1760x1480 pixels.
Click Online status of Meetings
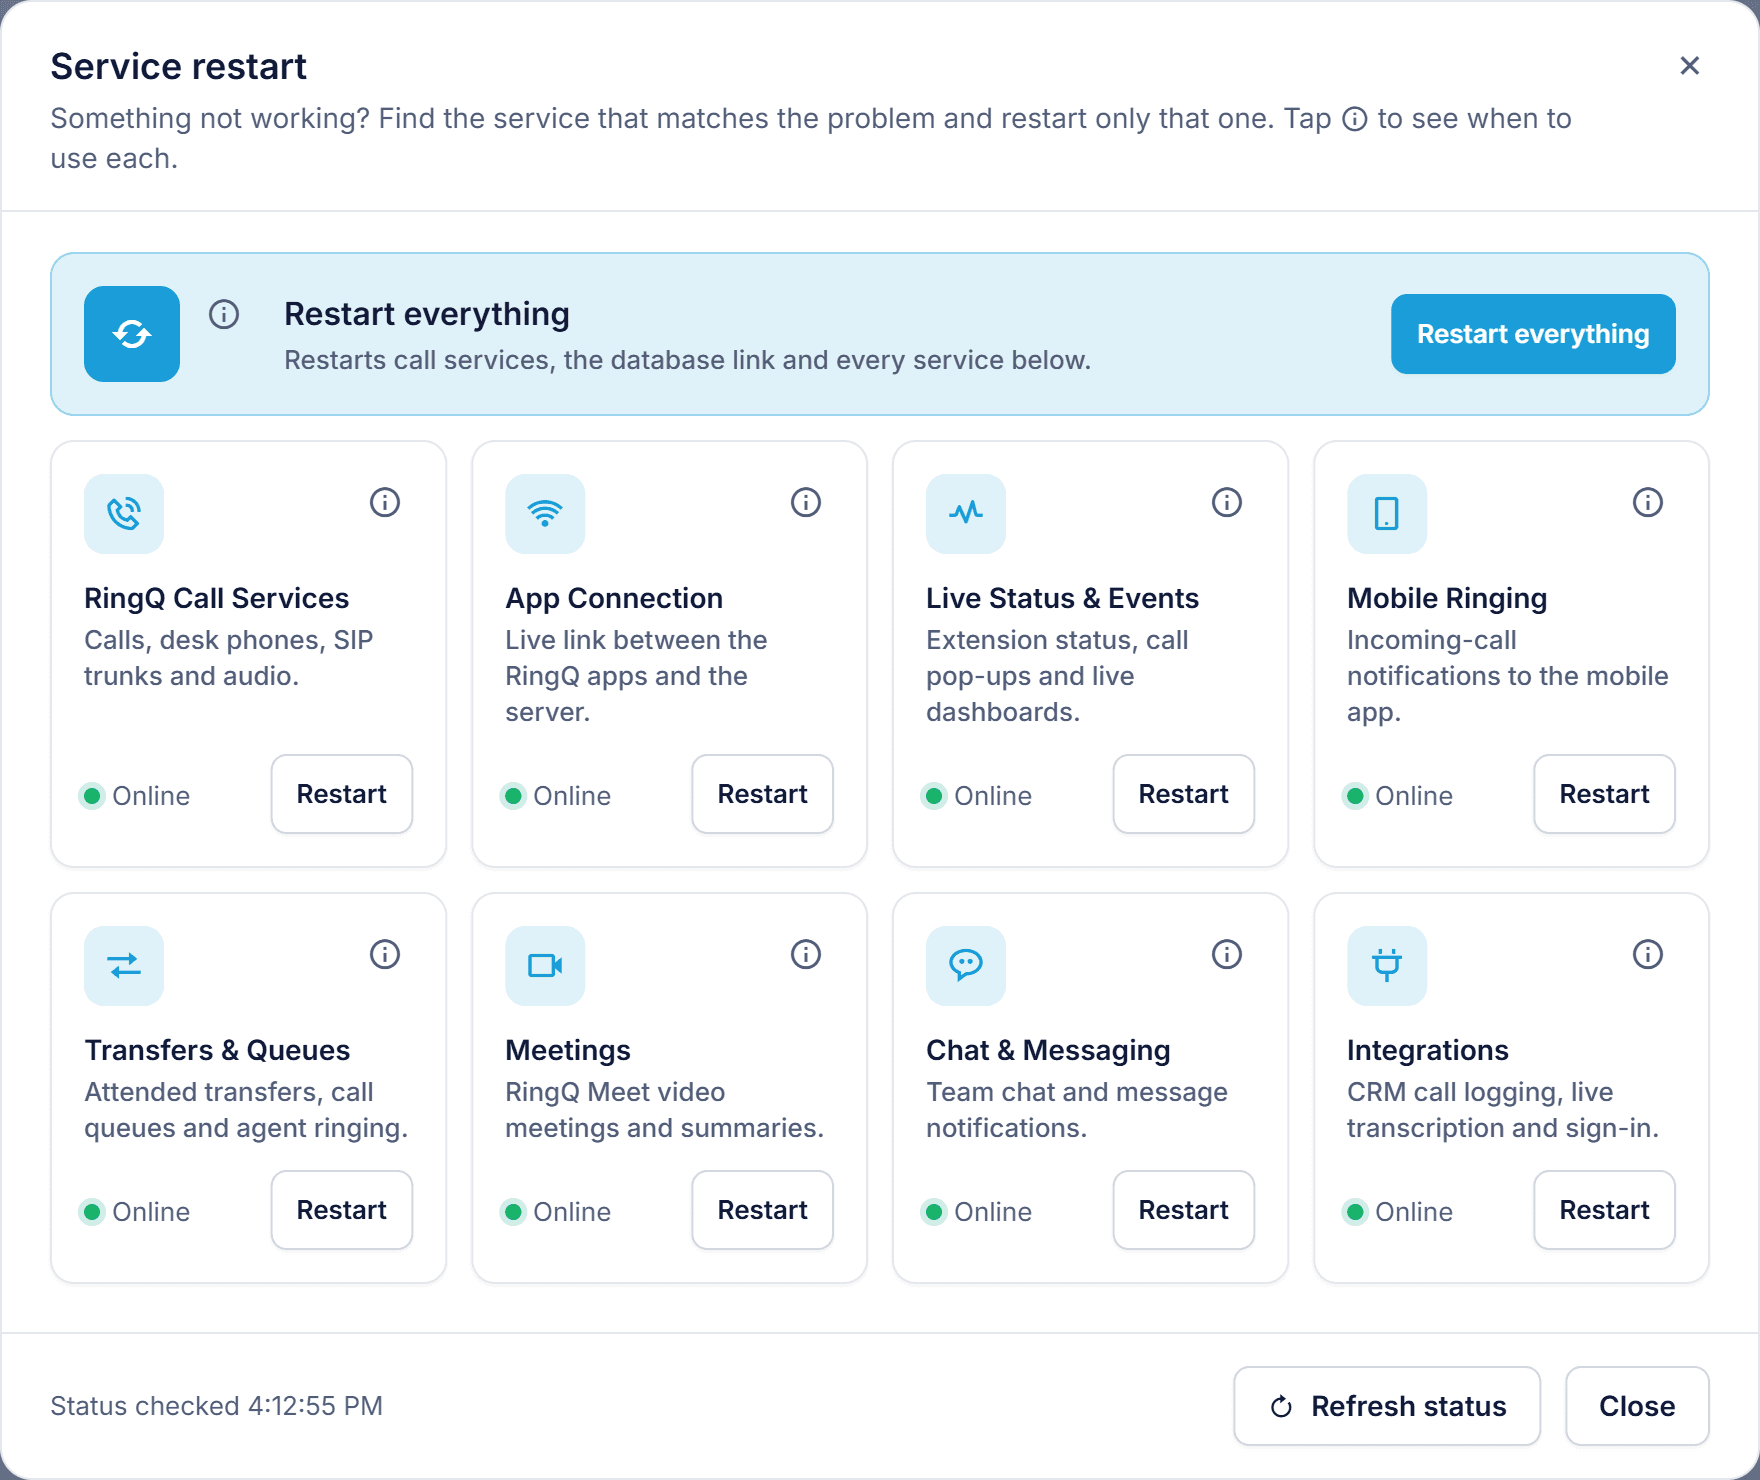pyautogui.click(x=557, y=1212)
